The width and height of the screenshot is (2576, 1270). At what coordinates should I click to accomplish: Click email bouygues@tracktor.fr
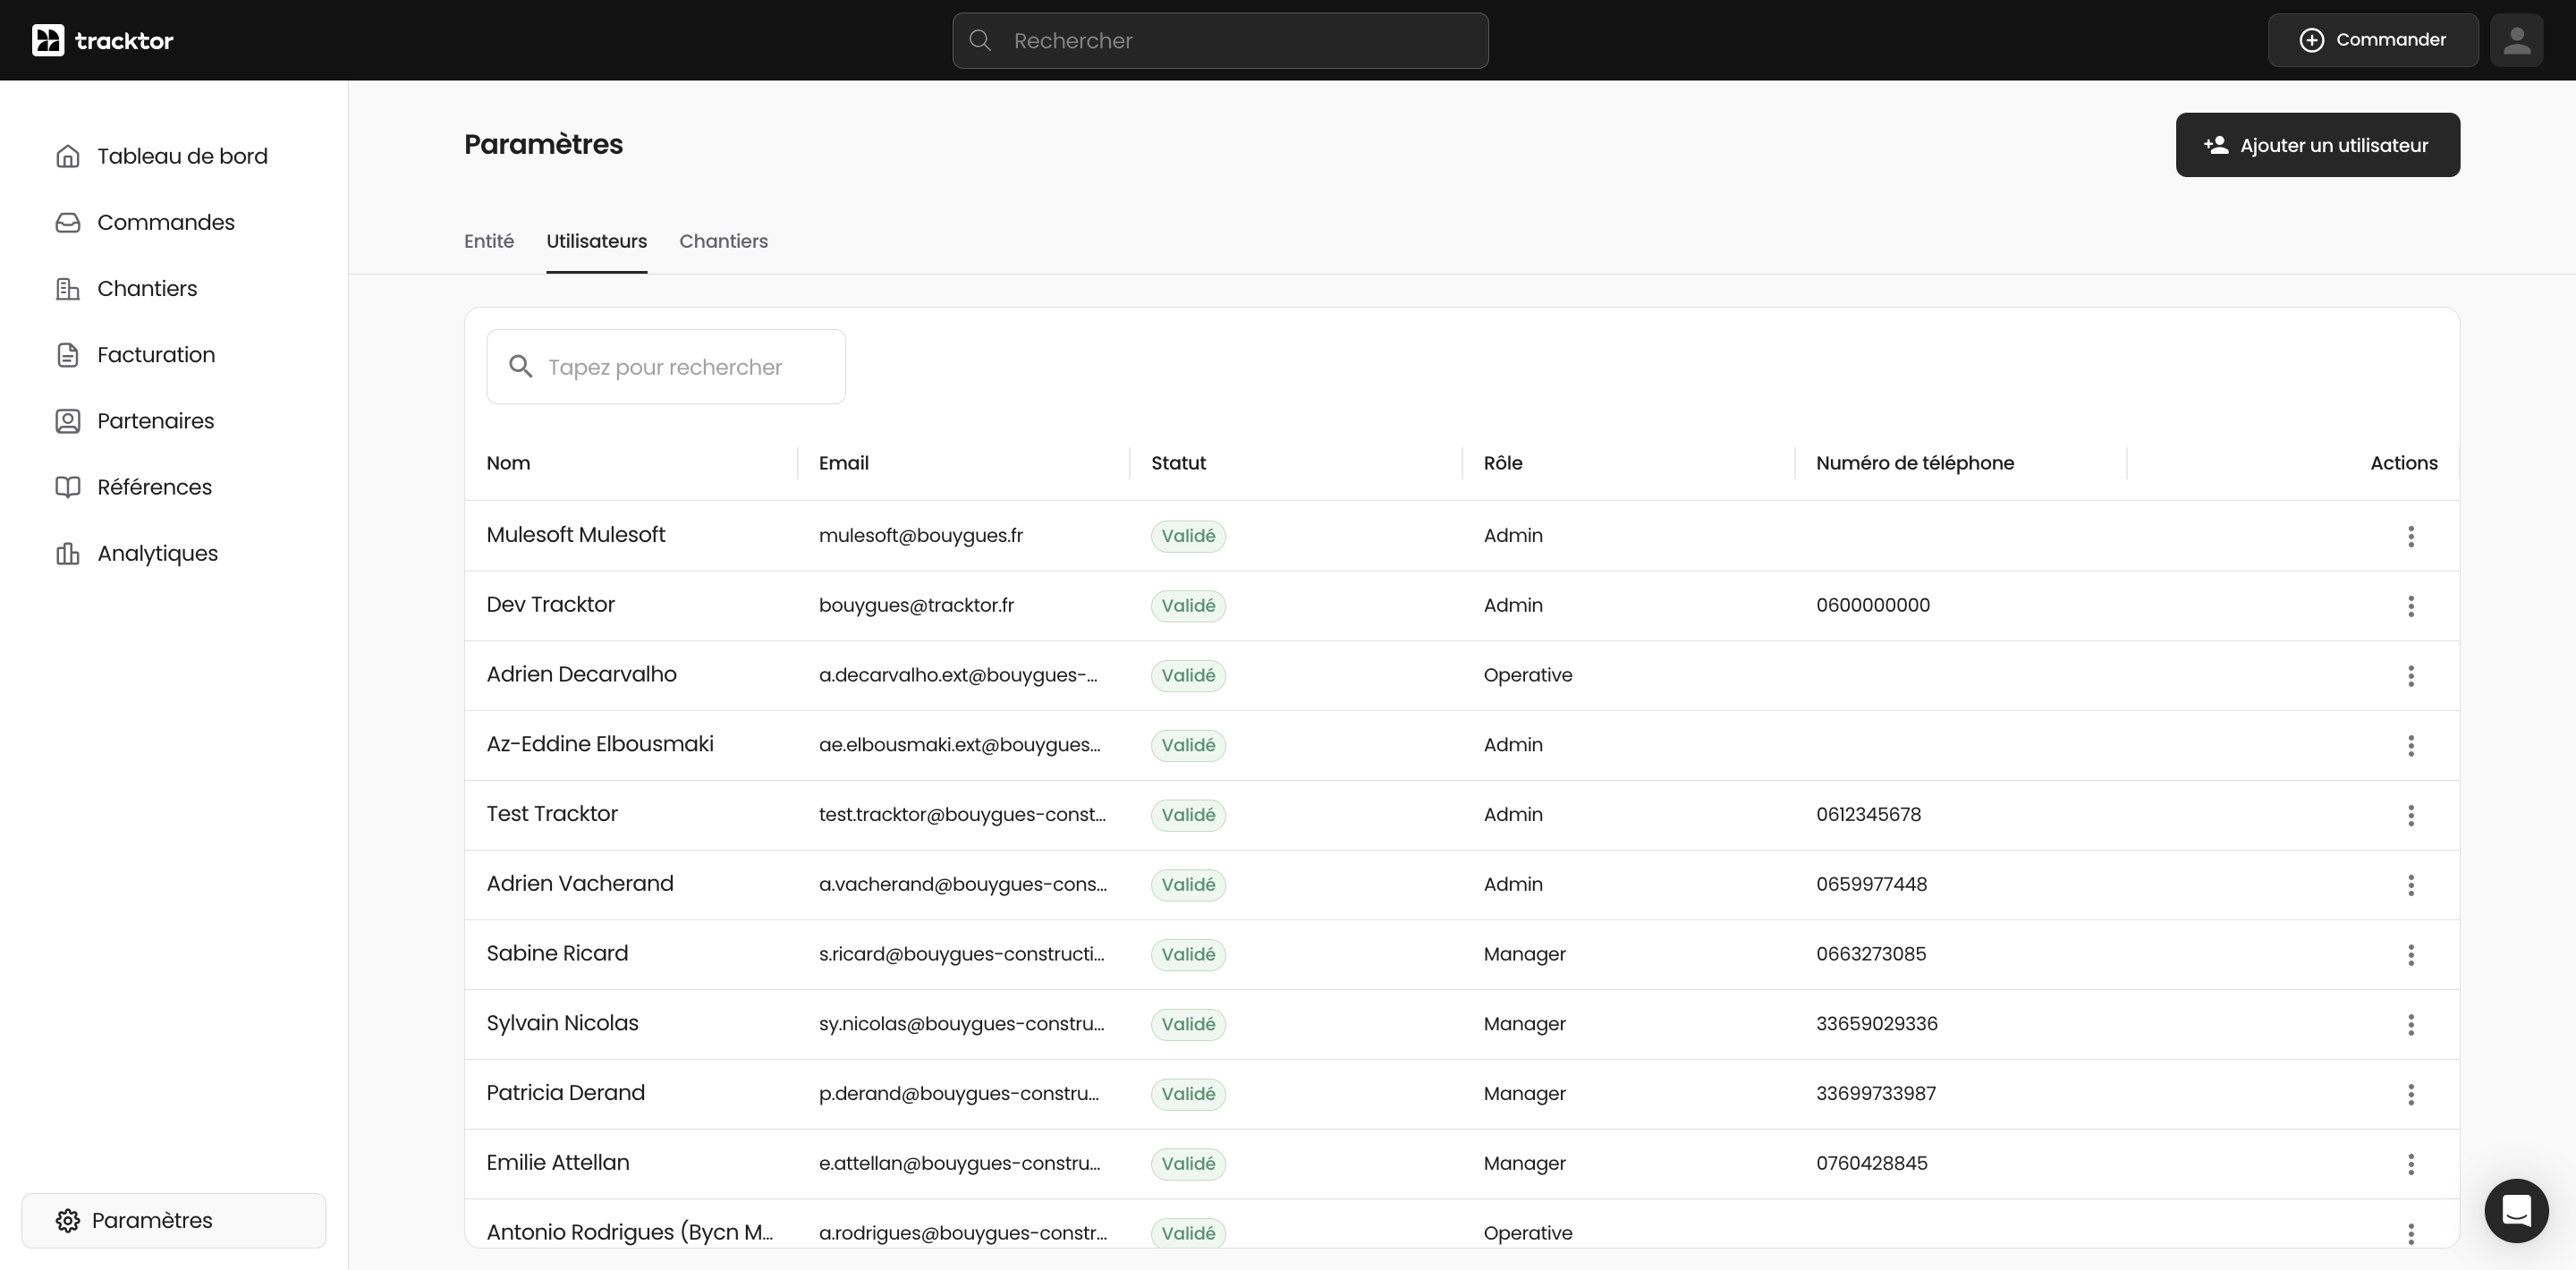pyautogui.click(x=916, y=606)
